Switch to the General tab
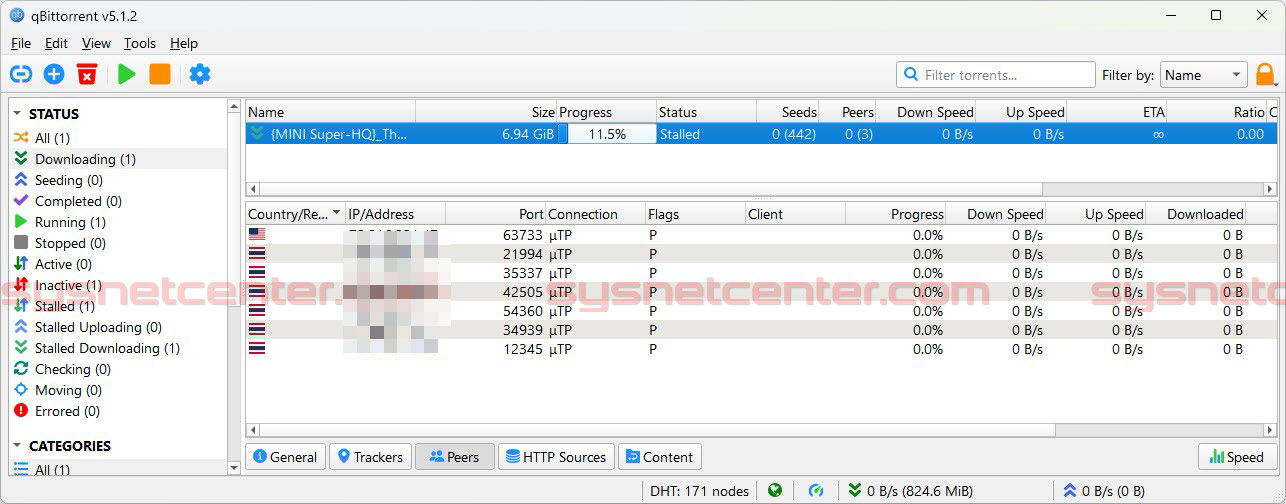The image size is (1286, 504). (x=285, y=457)
